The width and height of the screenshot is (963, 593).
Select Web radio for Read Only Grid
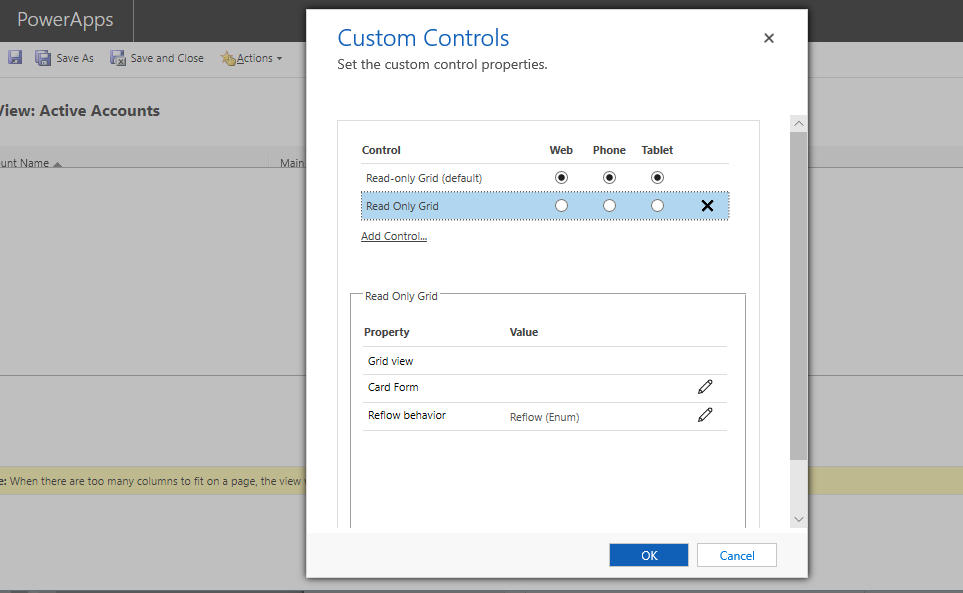point(561,206)
